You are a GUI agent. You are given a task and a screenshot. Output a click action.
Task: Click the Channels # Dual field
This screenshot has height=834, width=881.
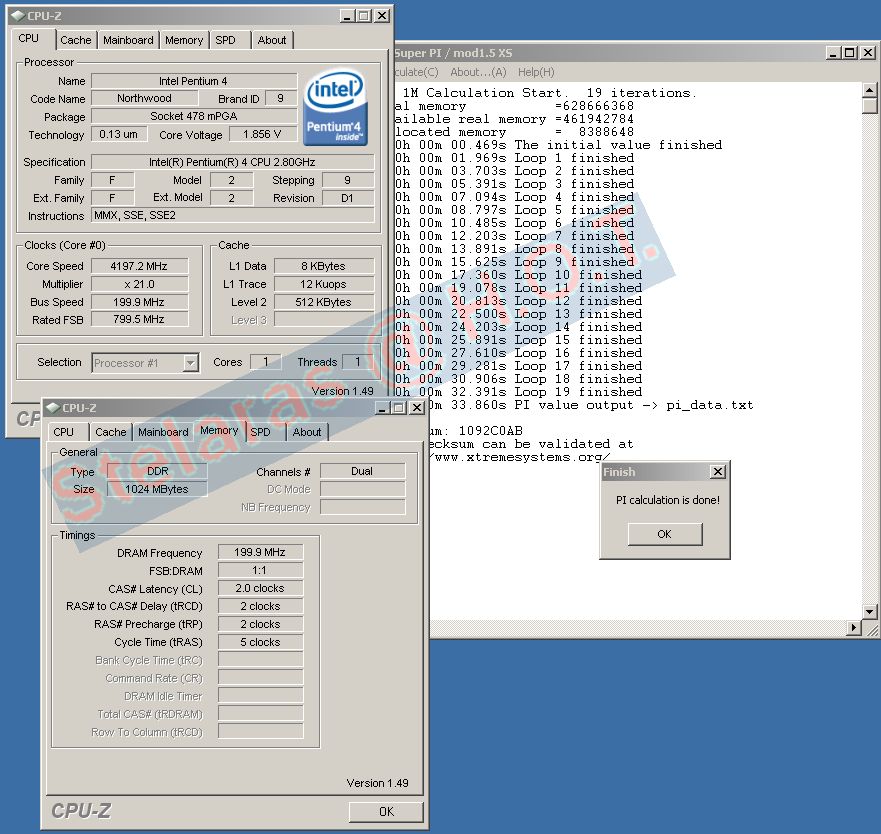(362, 471)
